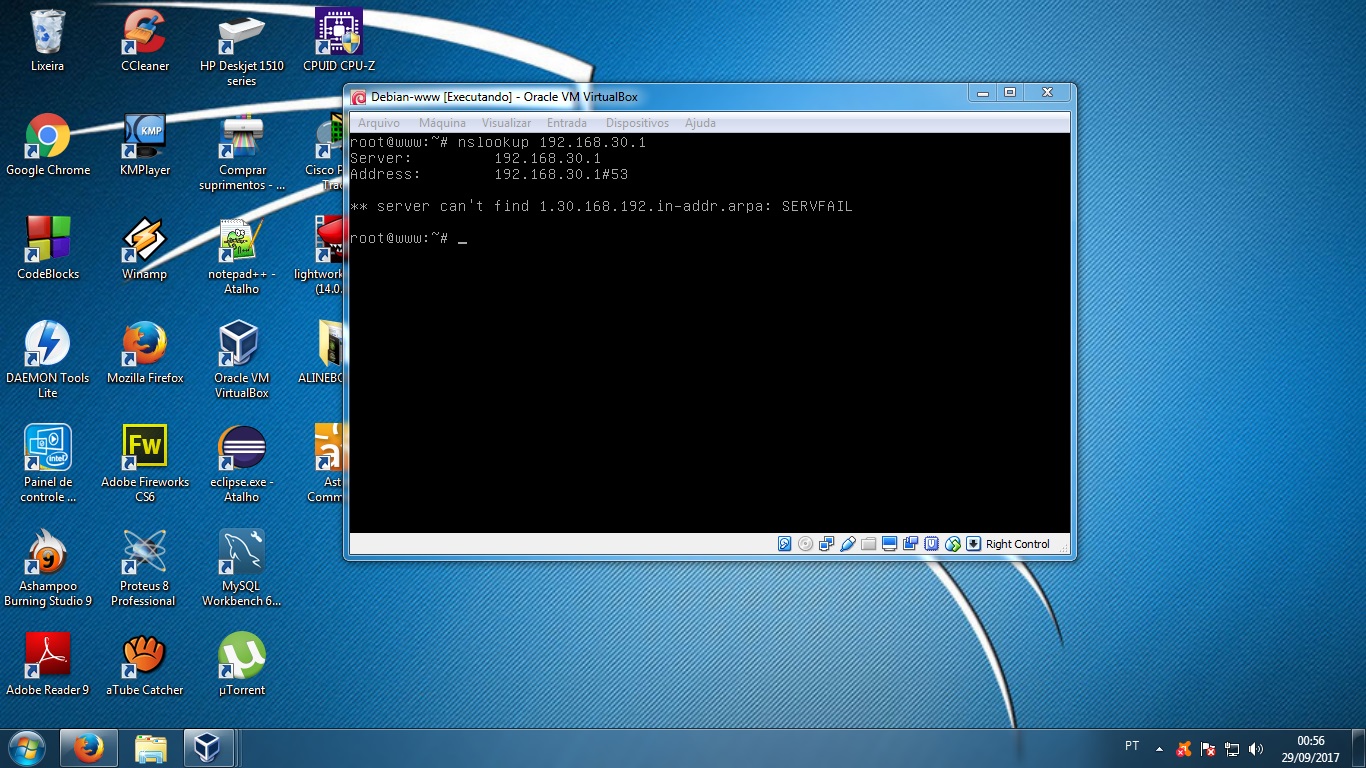The height and width of the screenshot is (768, 1366).
Task: Click the display monitor status icon
Action: point(890,544)
